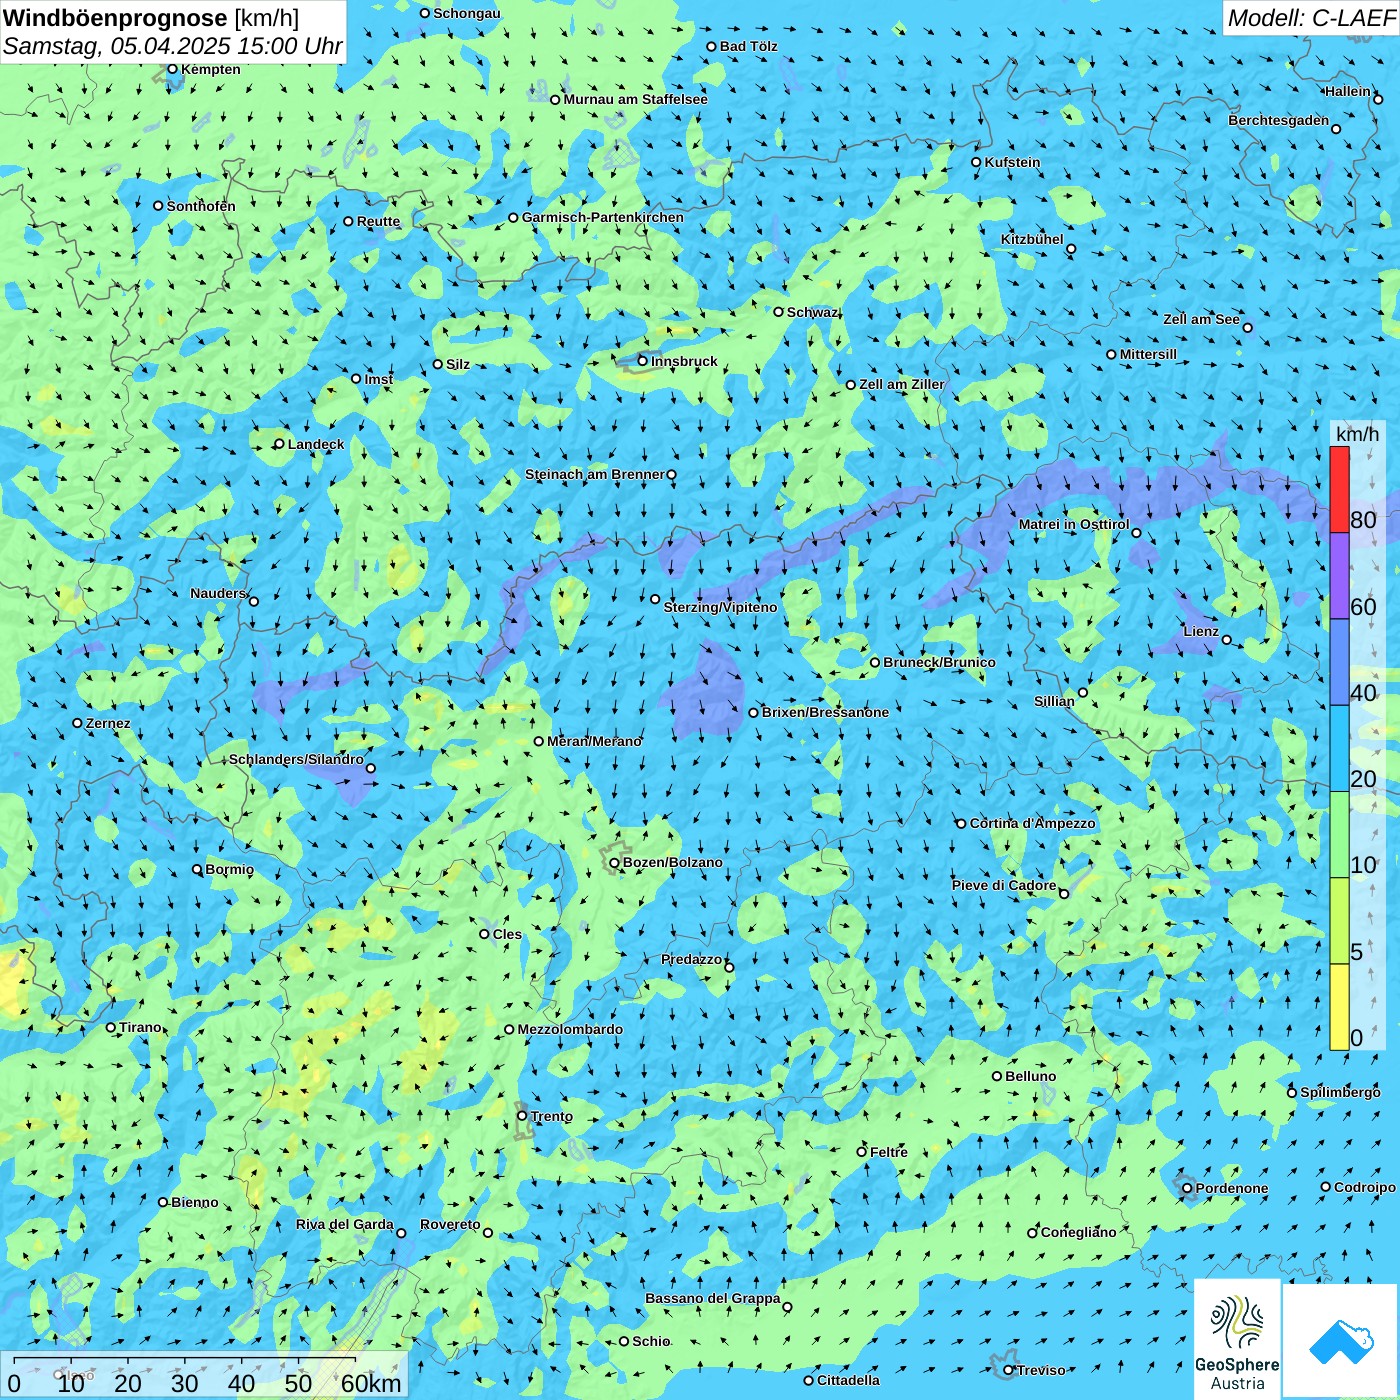
Task: Click the Schlanders/Silandro label
Action: tap(296, 759)
